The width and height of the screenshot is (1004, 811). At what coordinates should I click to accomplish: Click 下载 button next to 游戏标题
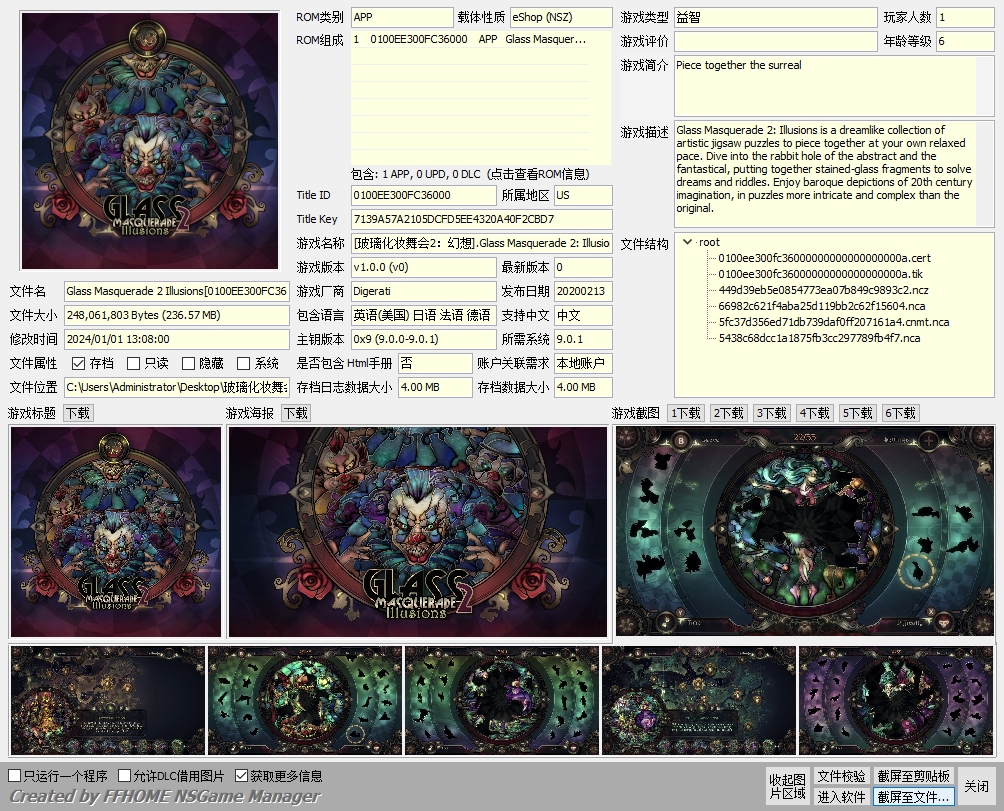coord(77,413)
